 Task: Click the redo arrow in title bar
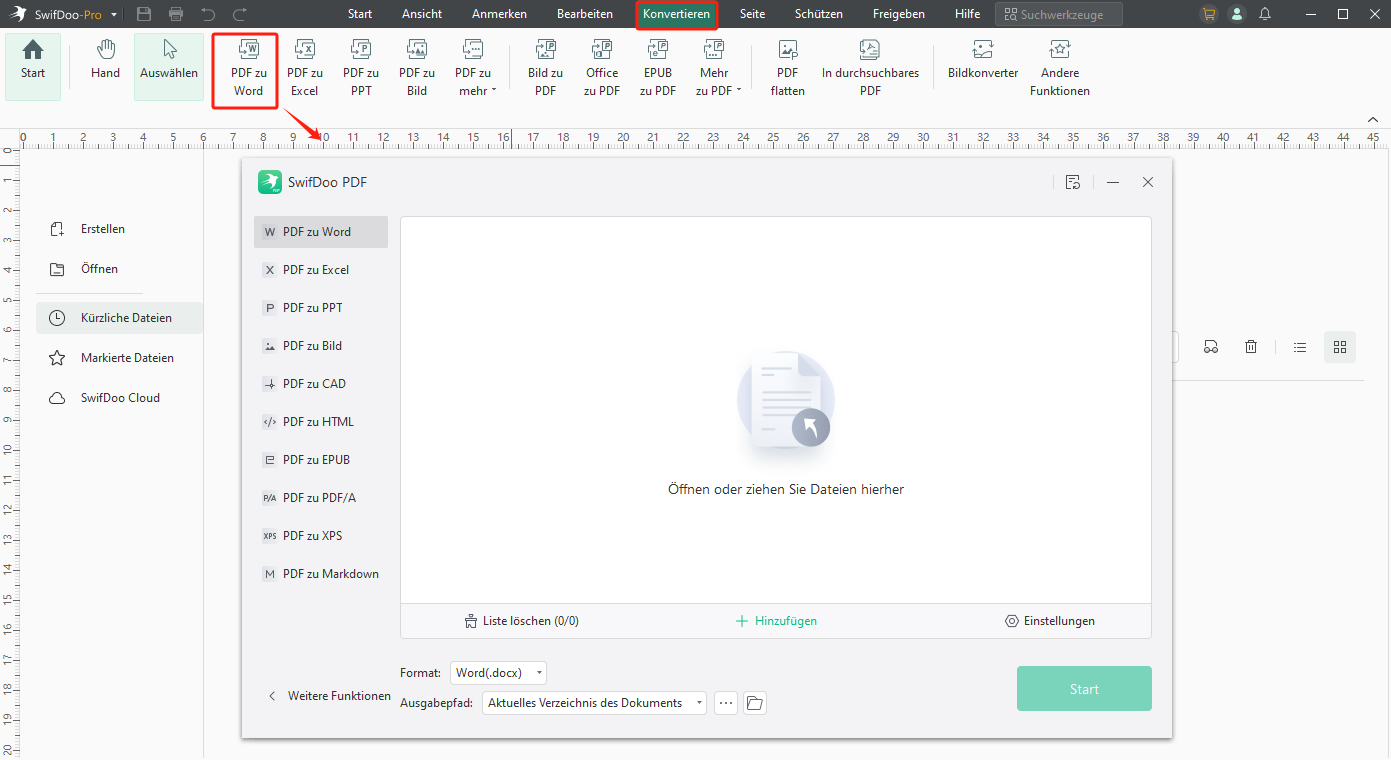point(240,14)
